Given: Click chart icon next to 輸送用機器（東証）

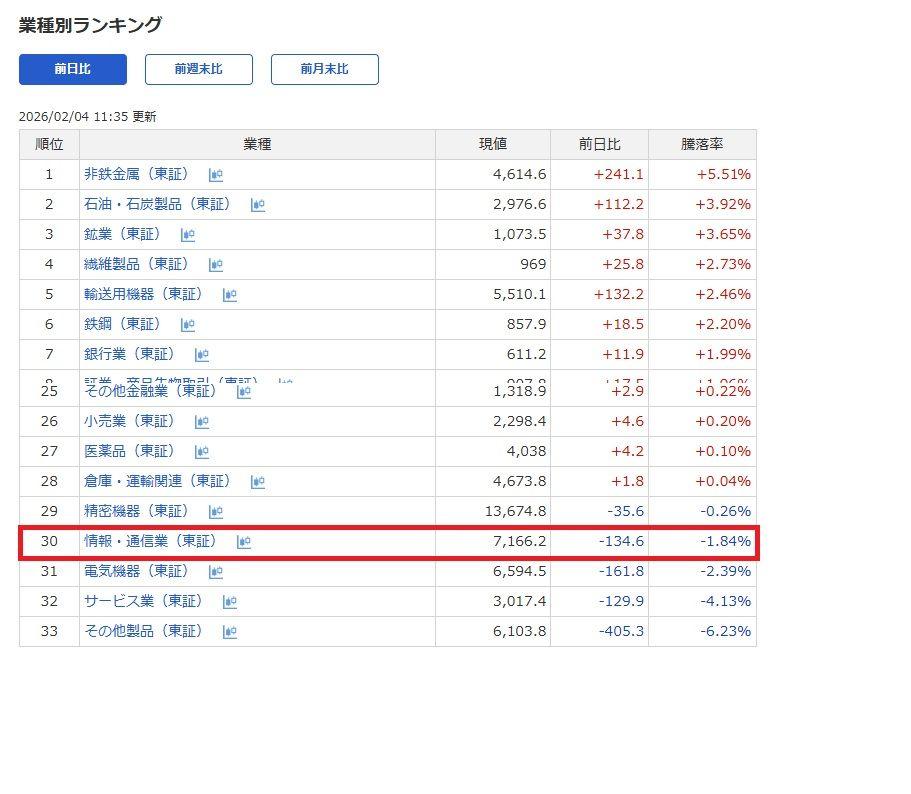Looking at the screenshot, I should tap(230, 295).
